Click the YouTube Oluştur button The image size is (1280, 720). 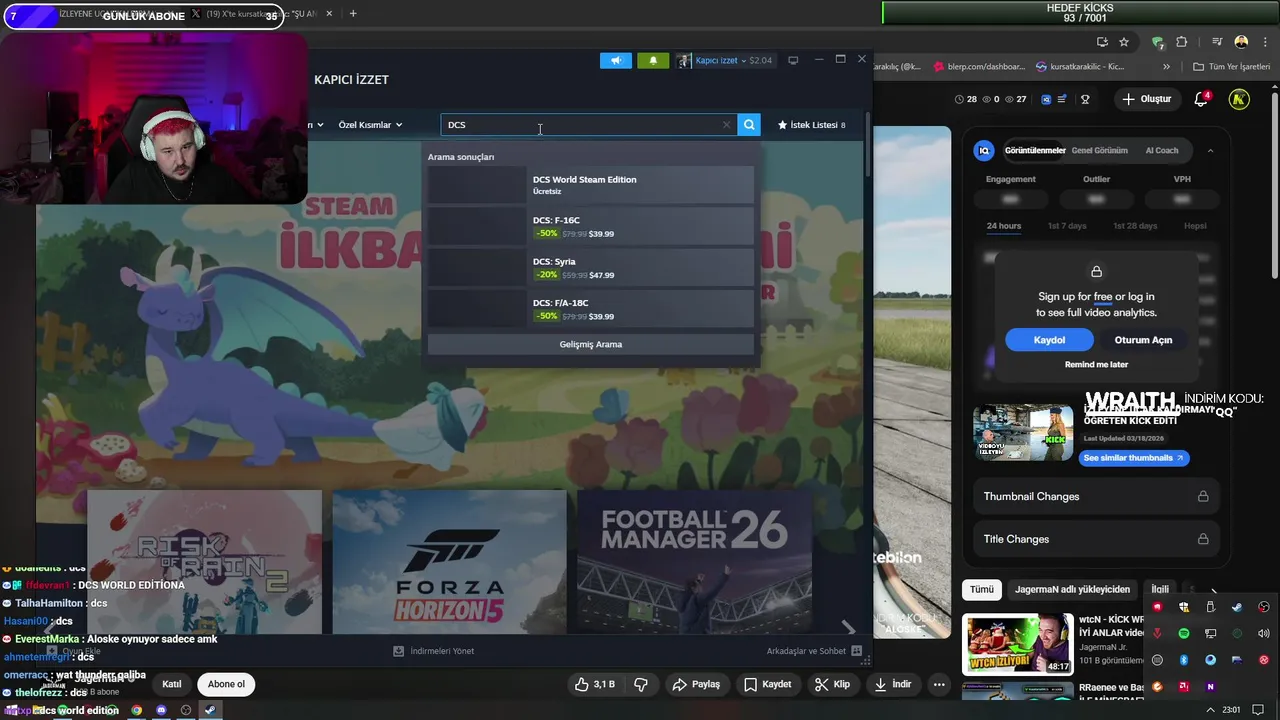(1146, 99)
